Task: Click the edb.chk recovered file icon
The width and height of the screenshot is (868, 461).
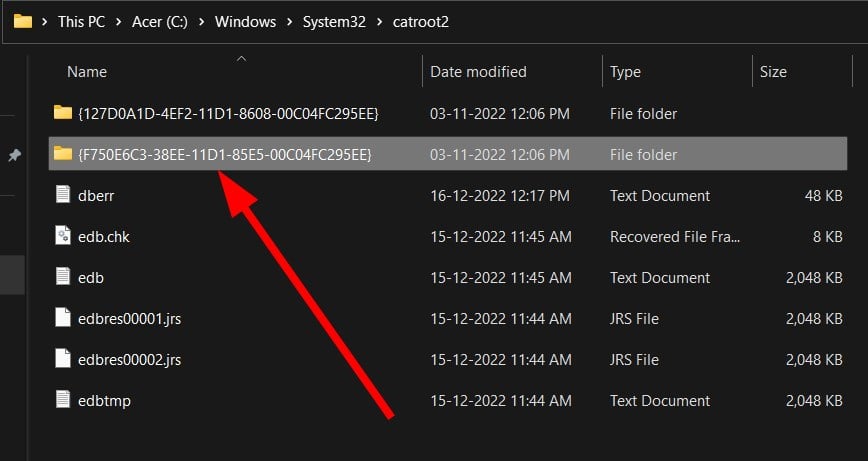Action: pos(63,236)
